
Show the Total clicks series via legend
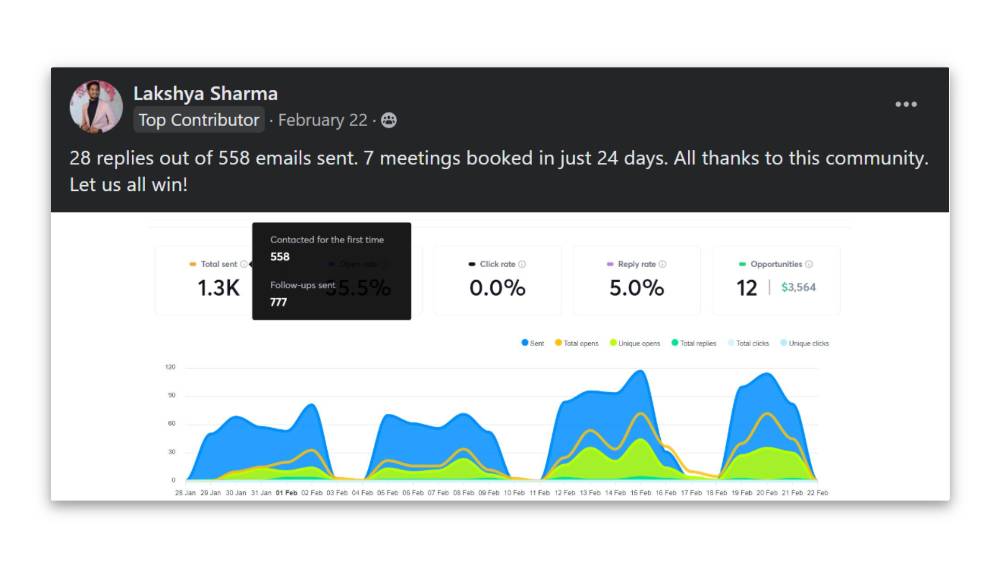coord(747,343)
